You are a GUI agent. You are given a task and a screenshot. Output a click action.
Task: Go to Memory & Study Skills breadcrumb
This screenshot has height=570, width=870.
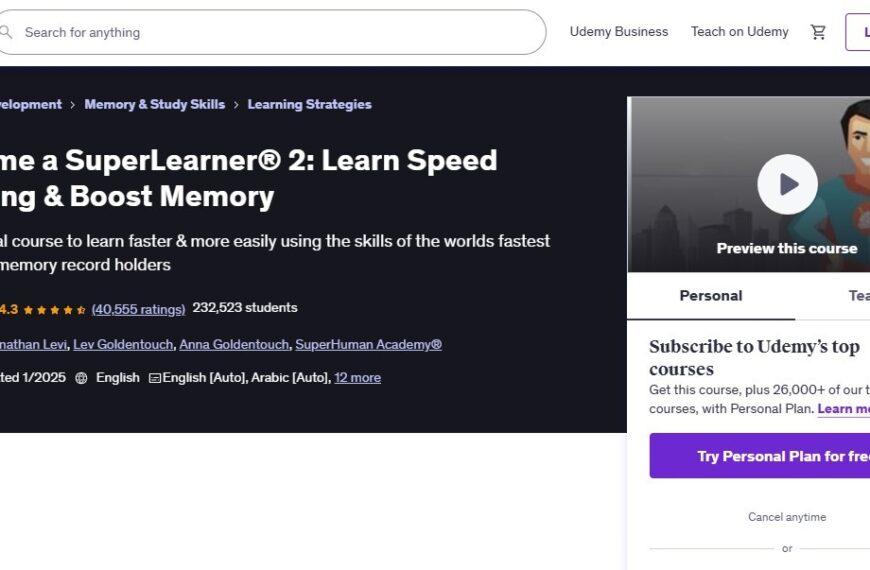point(155,104)
